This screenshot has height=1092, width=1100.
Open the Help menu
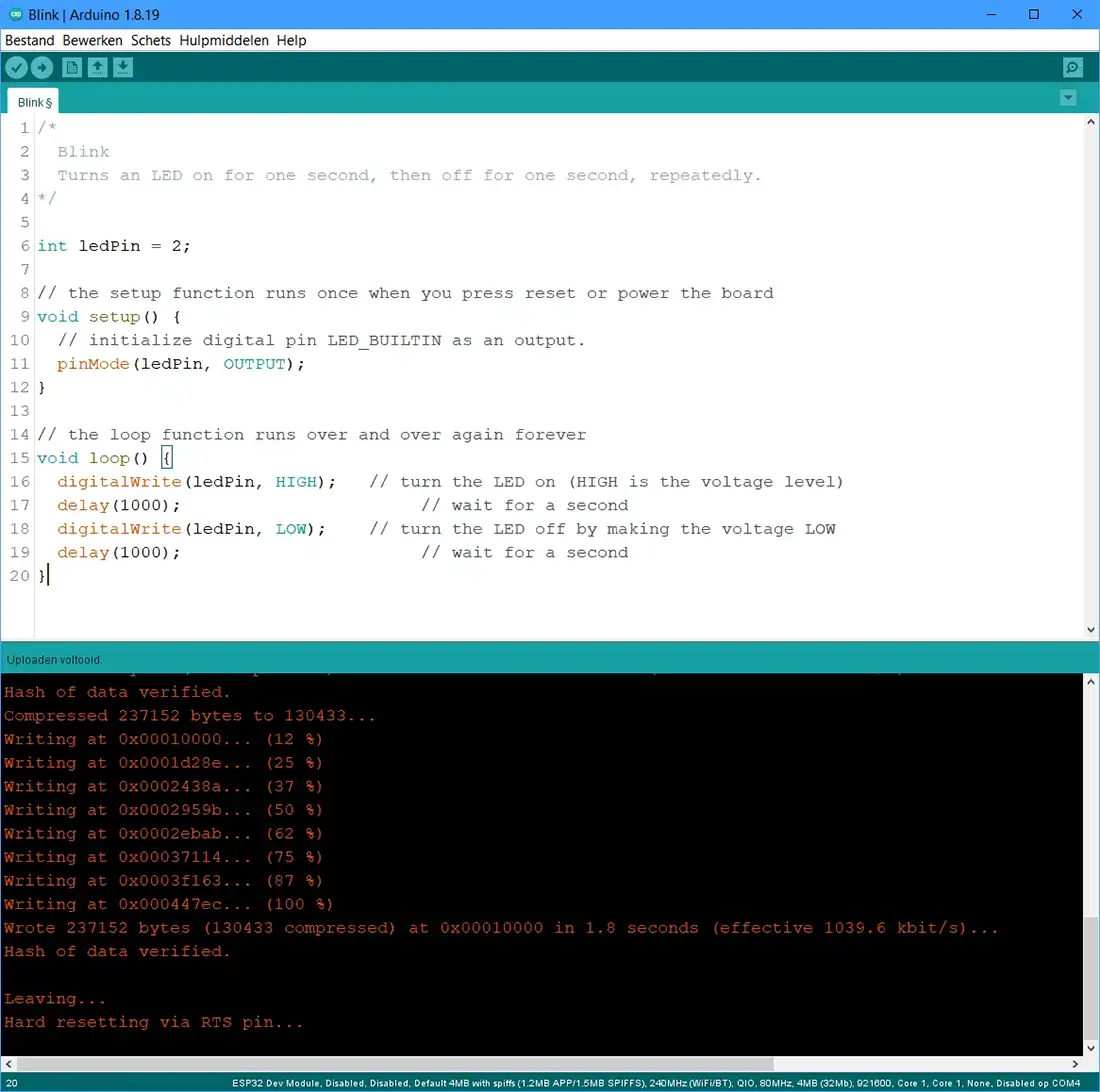(291, 41)
